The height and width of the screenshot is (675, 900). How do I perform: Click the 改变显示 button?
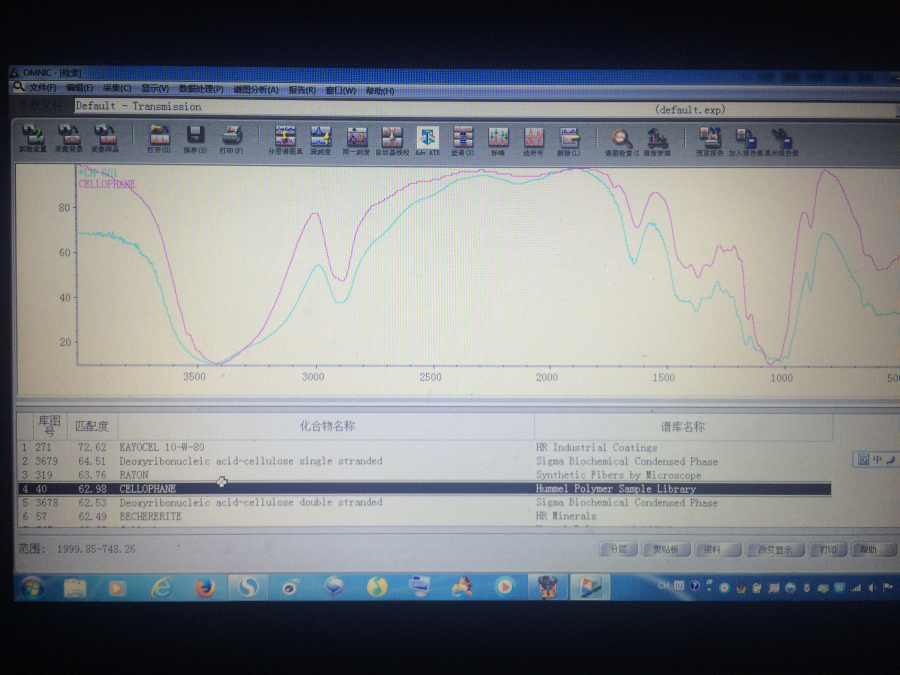[x=774, y=549]
